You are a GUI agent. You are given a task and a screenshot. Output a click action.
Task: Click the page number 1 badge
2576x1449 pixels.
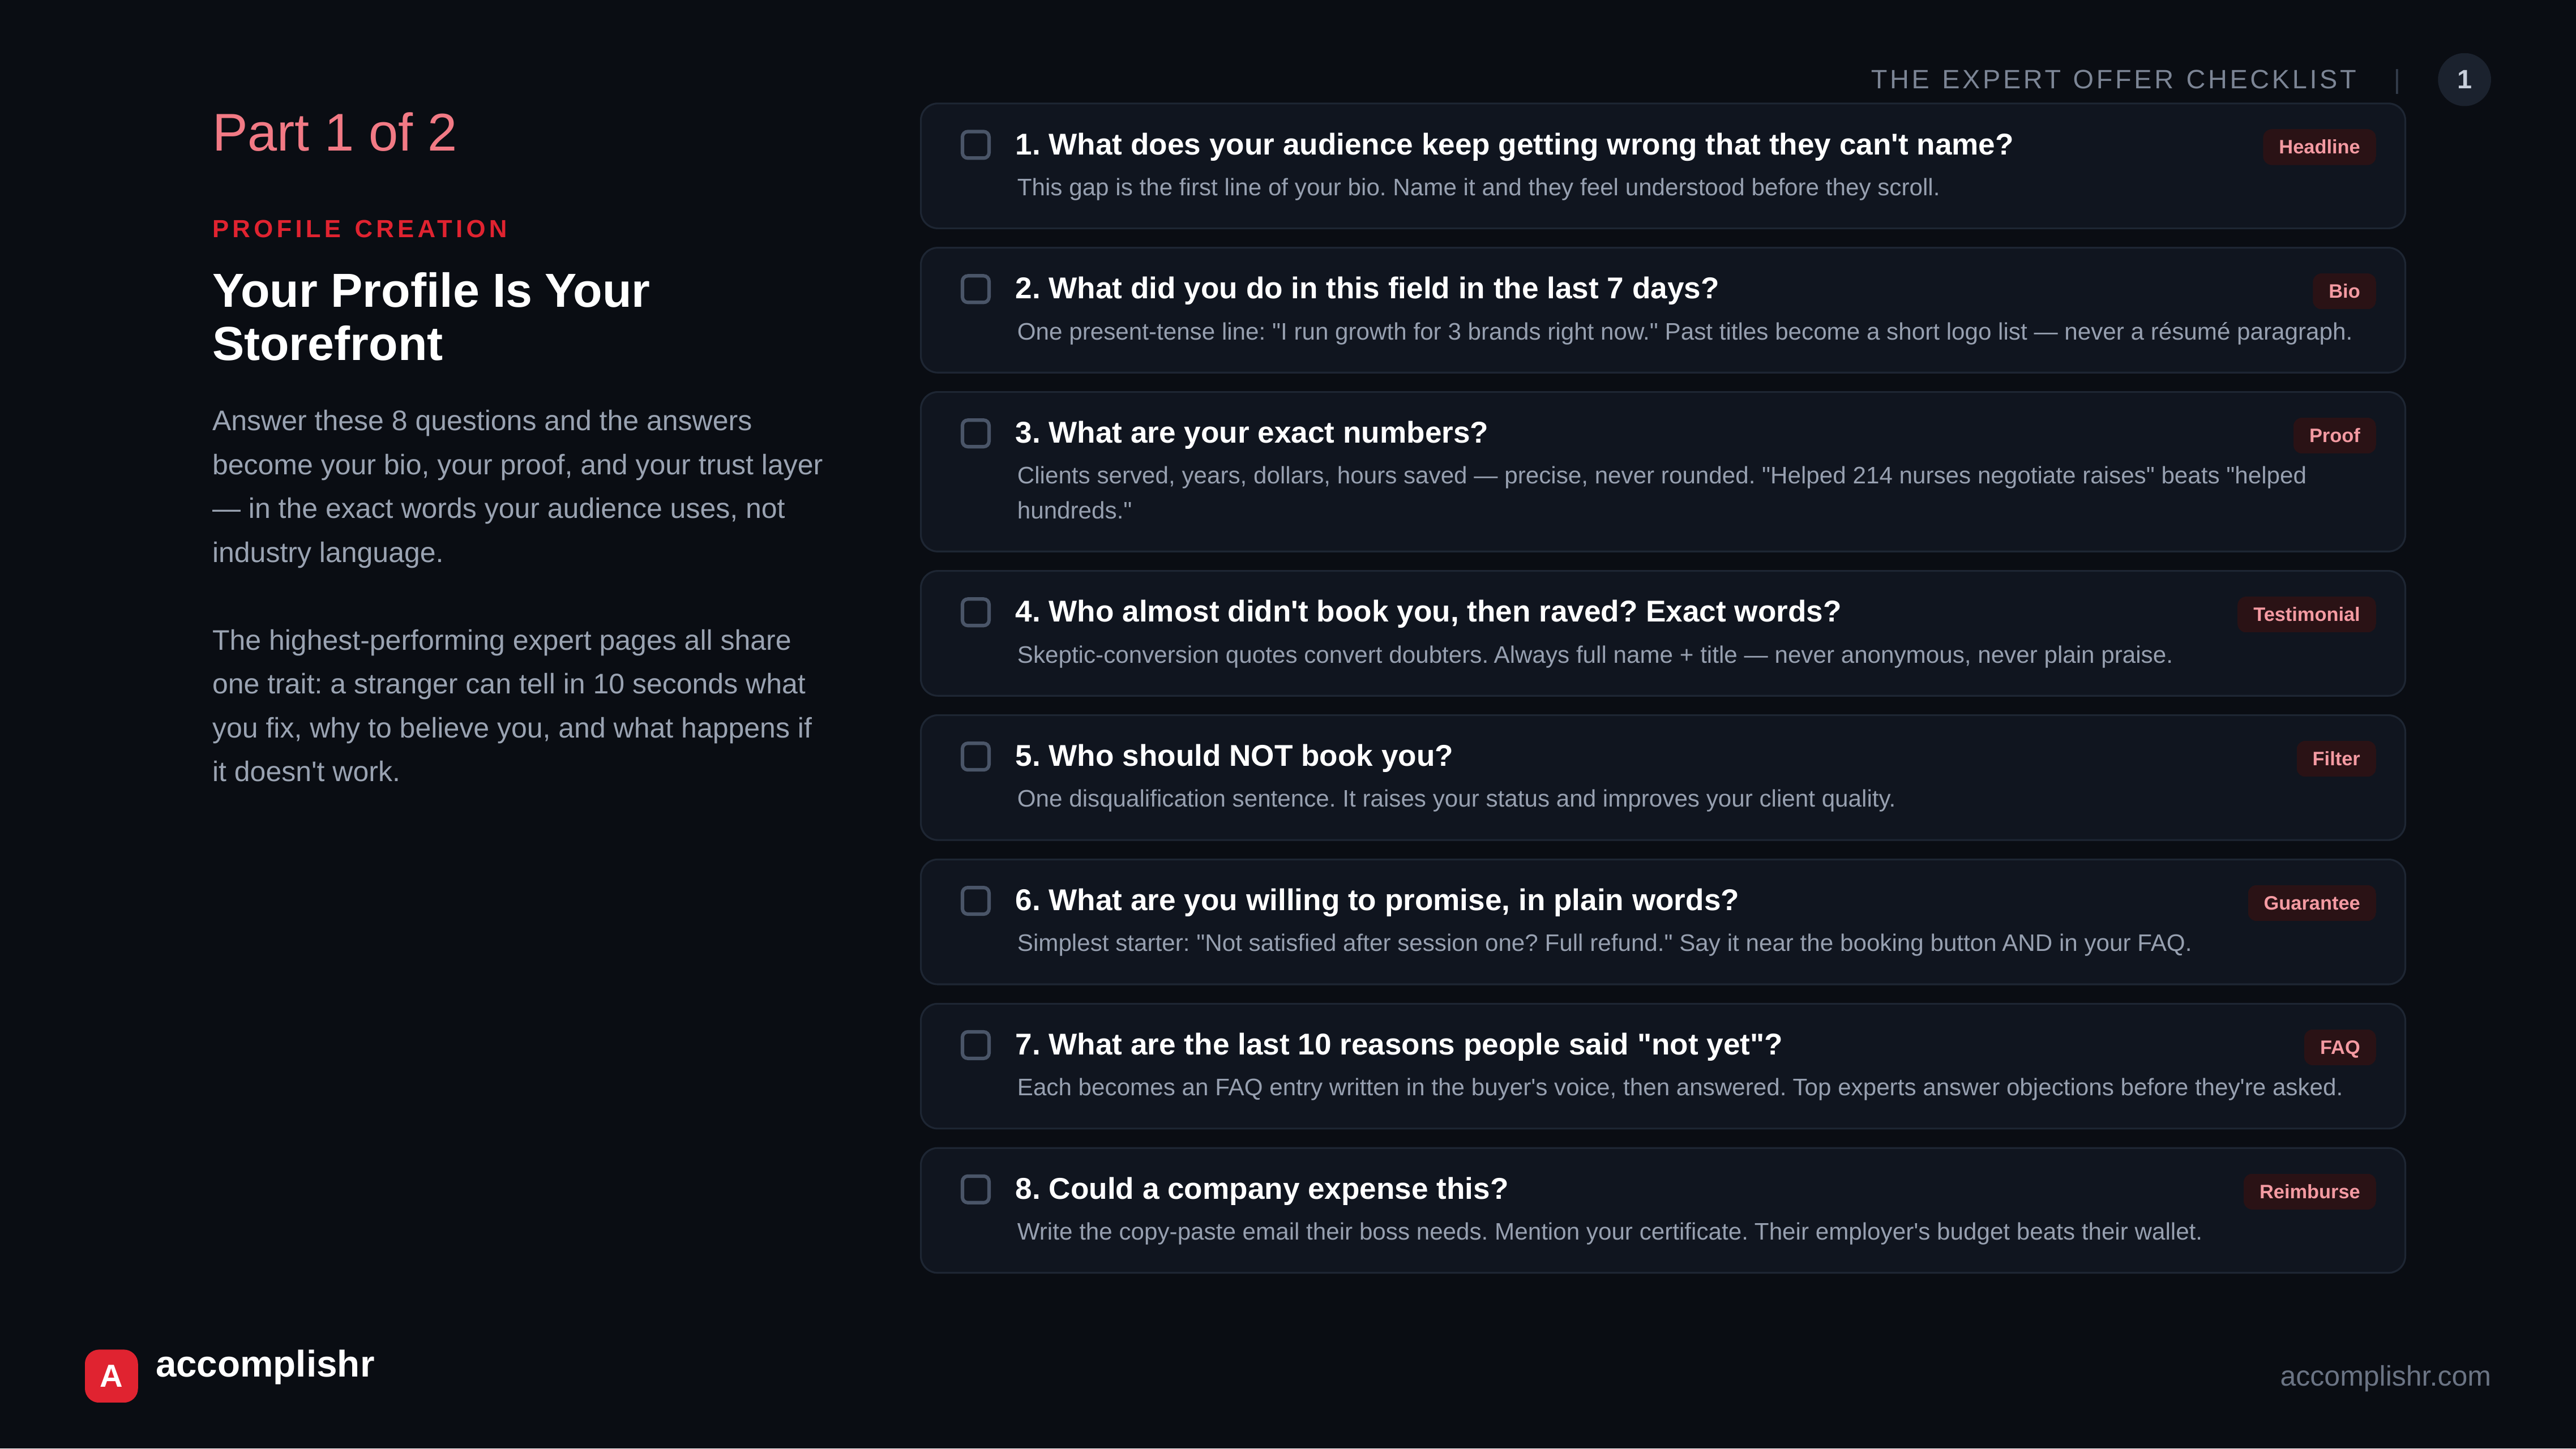2463,80
